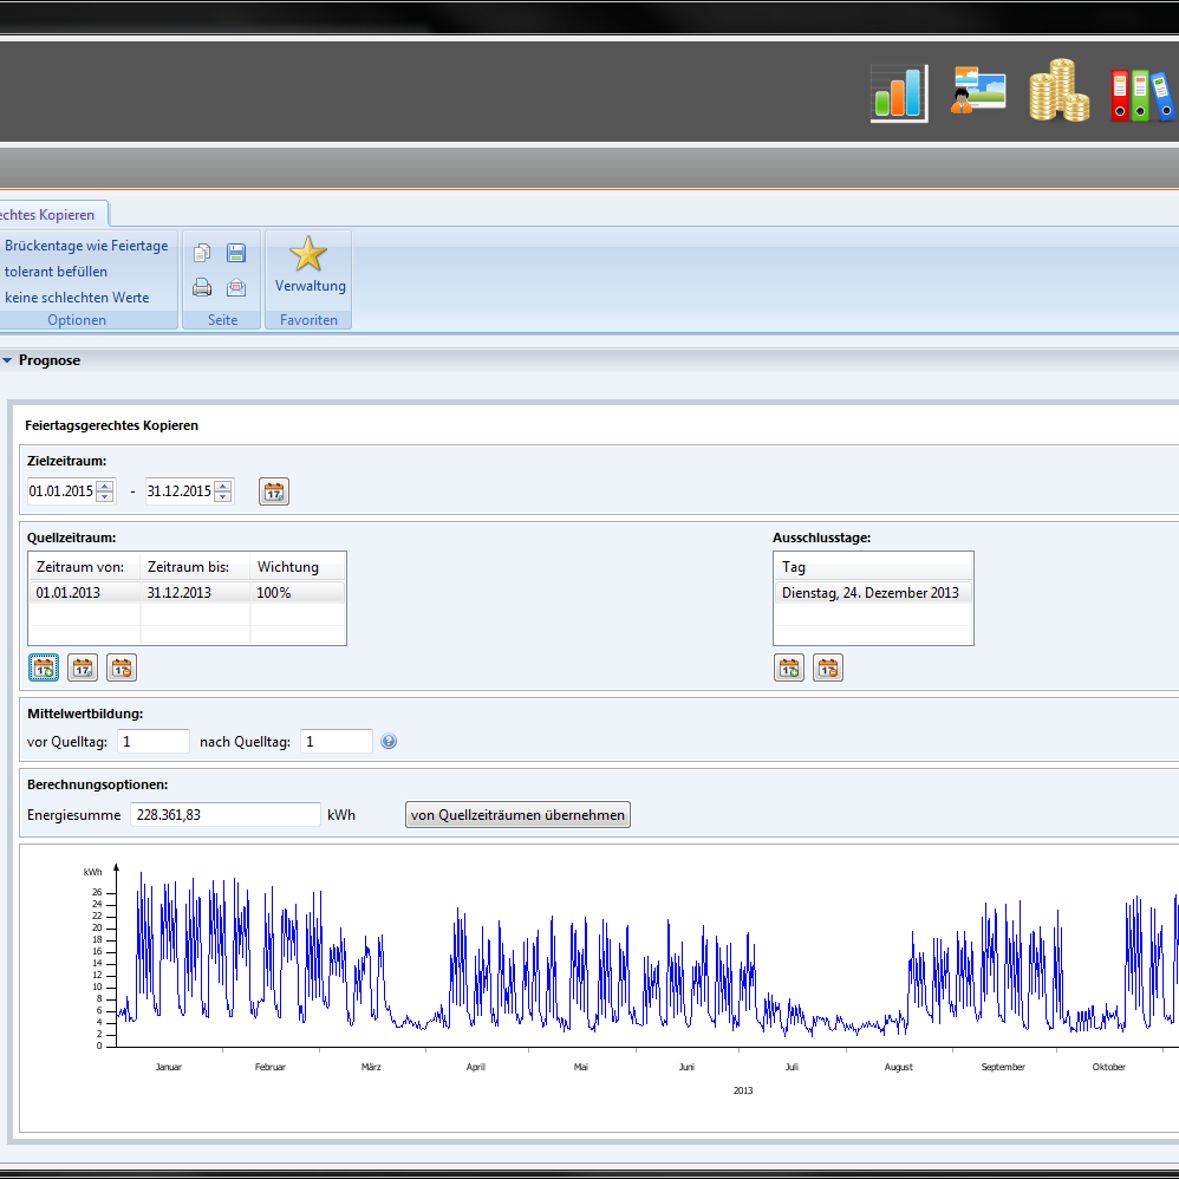Remove the Ausschlusstag with red calendar icon
This screenshot has height=1179, width=1179.
tap(828, 668)
